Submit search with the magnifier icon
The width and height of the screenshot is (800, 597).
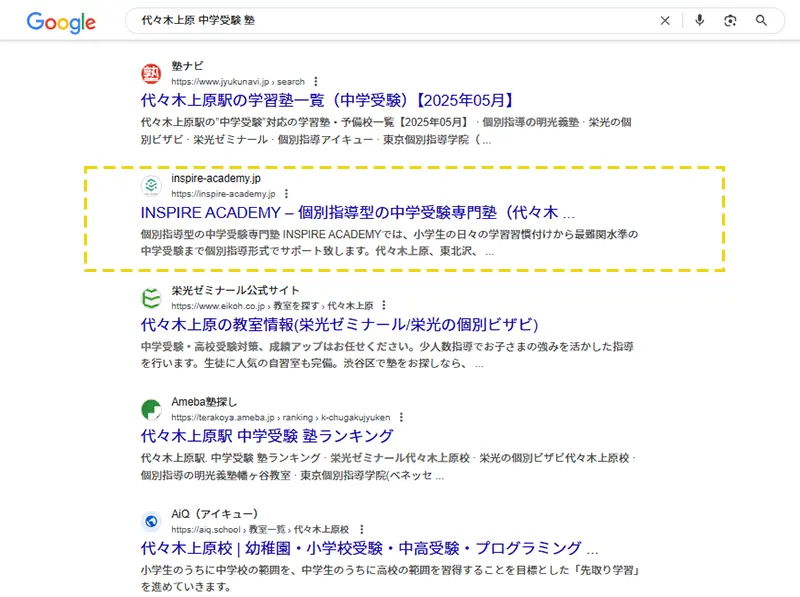tap(761, 20)
